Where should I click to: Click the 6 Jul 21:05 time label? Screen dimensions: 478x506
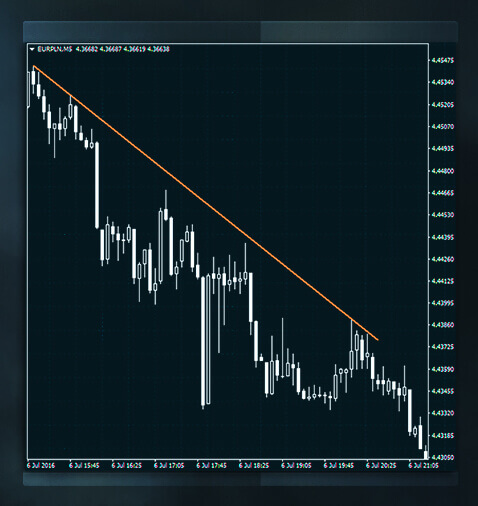pyautogui.click(x=423, y=465)
